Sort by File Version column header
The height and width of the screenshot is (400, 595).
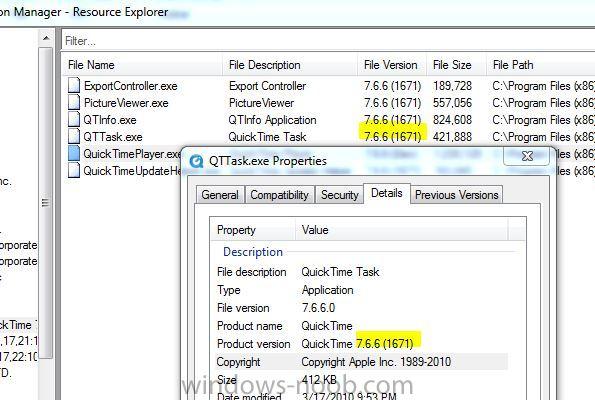point(392,65)
